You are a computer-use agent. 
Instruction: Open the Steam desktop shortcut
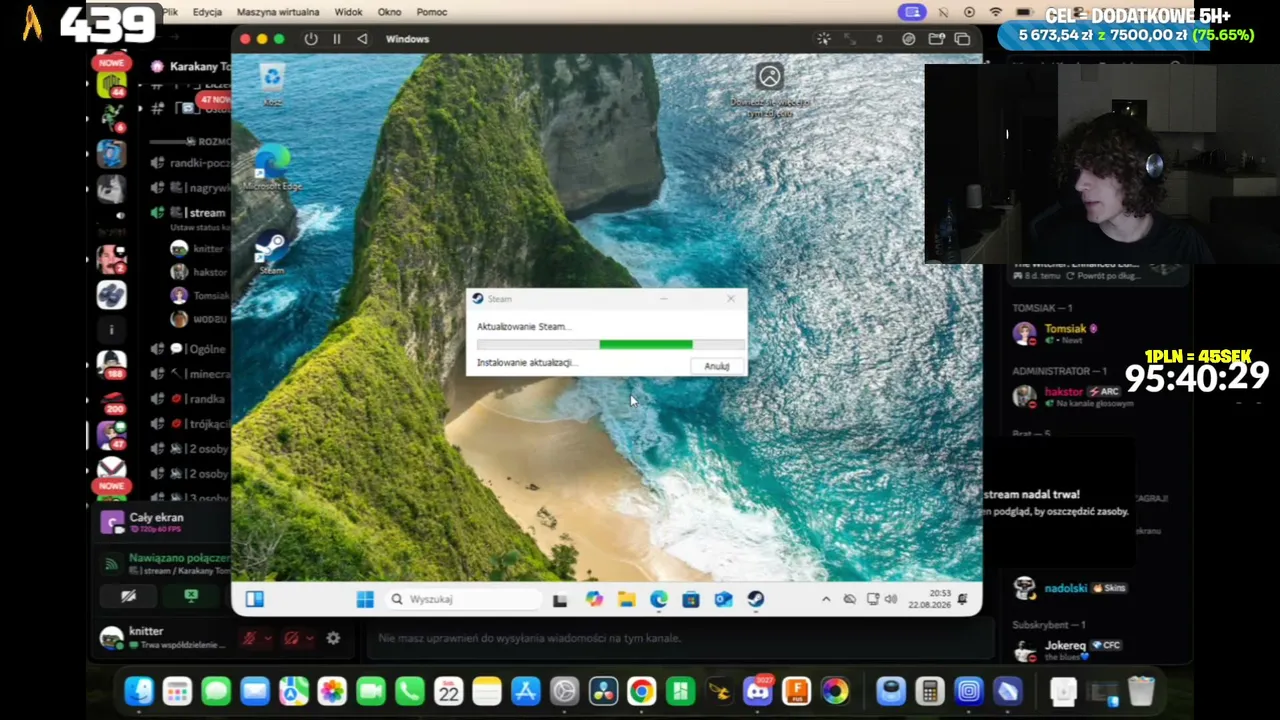(272, 253)
